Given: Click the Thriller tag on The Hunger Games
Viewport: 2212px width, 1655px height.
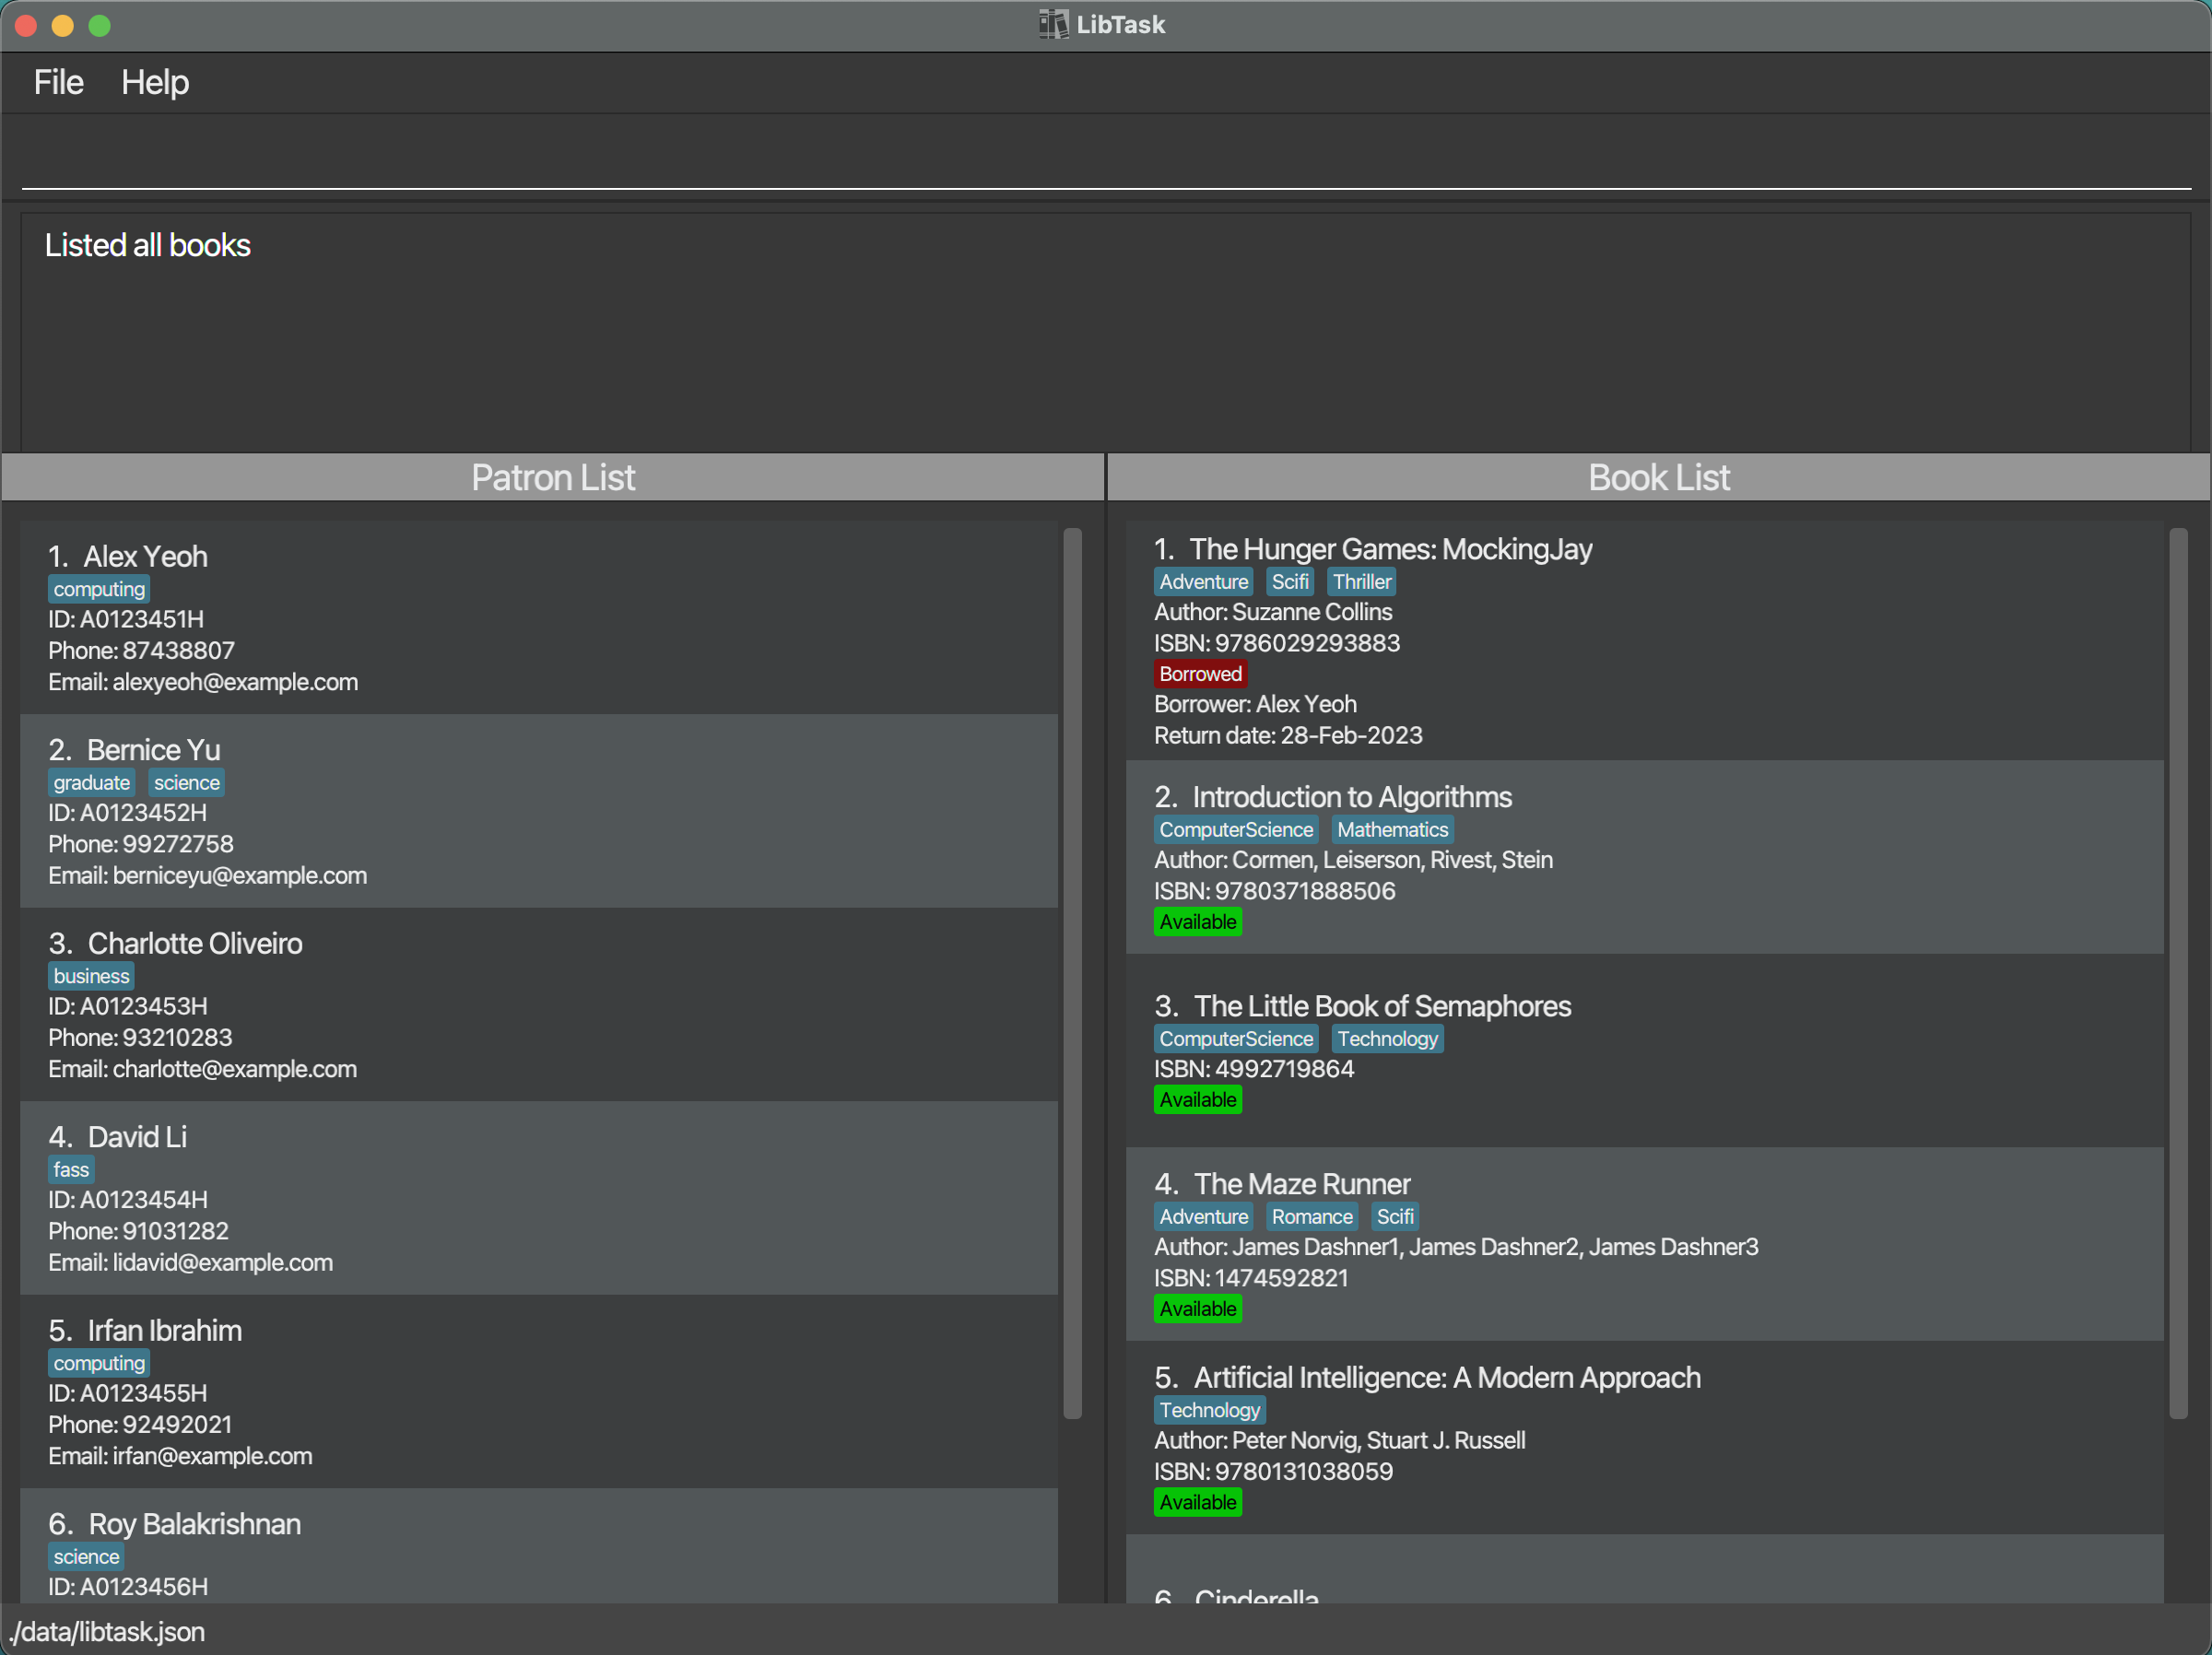Looking at the screenshot, I should tap(1361, 582).
